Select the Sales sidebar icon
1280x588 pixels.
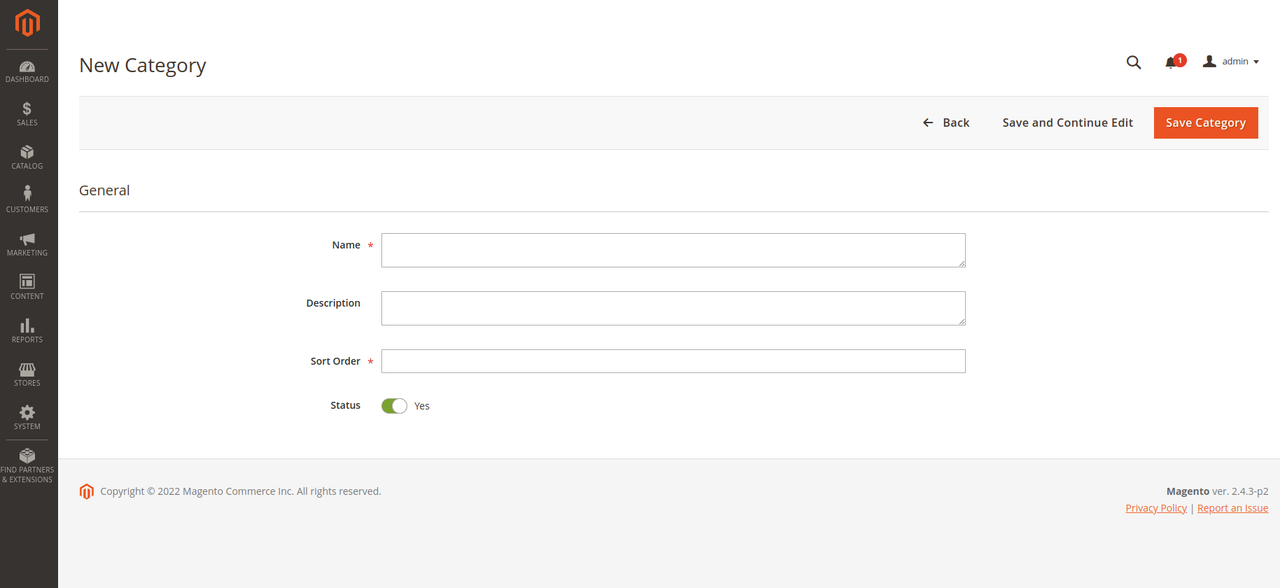[26, 111]
